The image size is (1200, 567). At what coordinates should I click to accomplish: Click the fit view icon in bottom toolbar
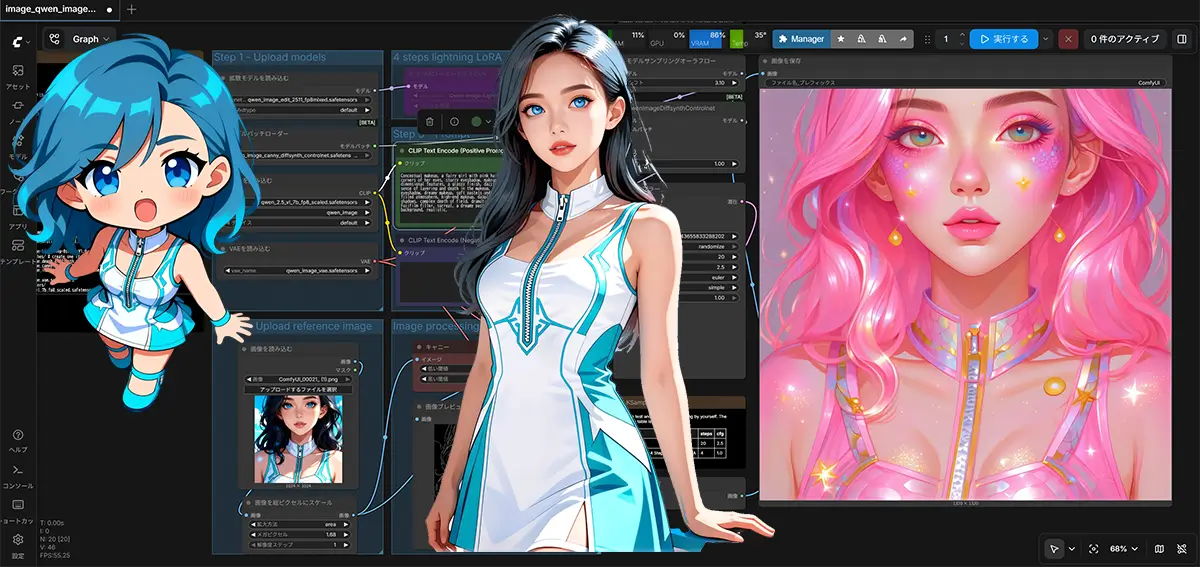tap(1094, 548)
